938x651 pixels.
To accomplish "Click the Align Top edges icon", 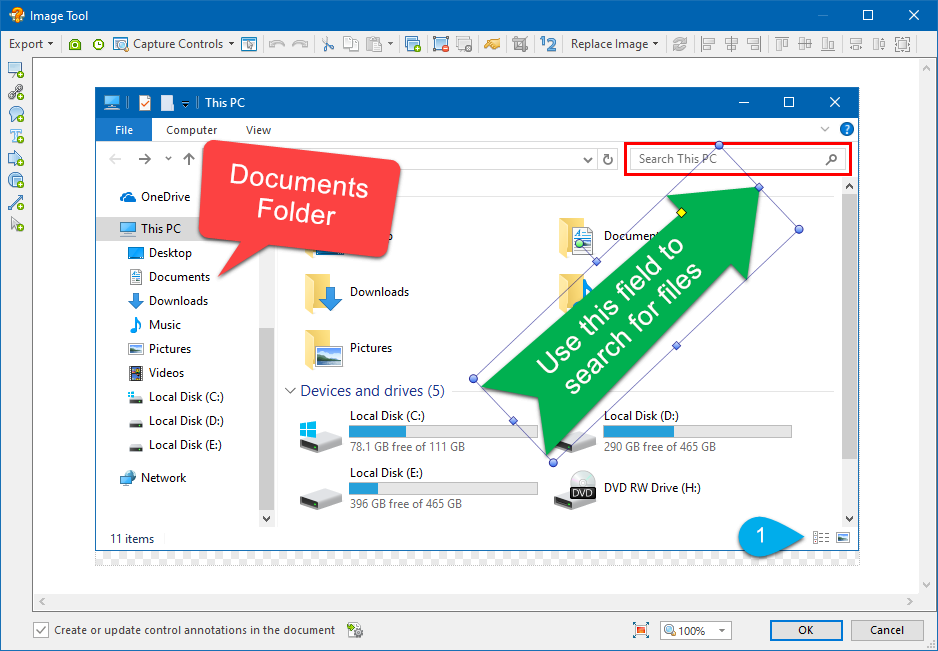I will pyautogui.click(x=782, y=44).
